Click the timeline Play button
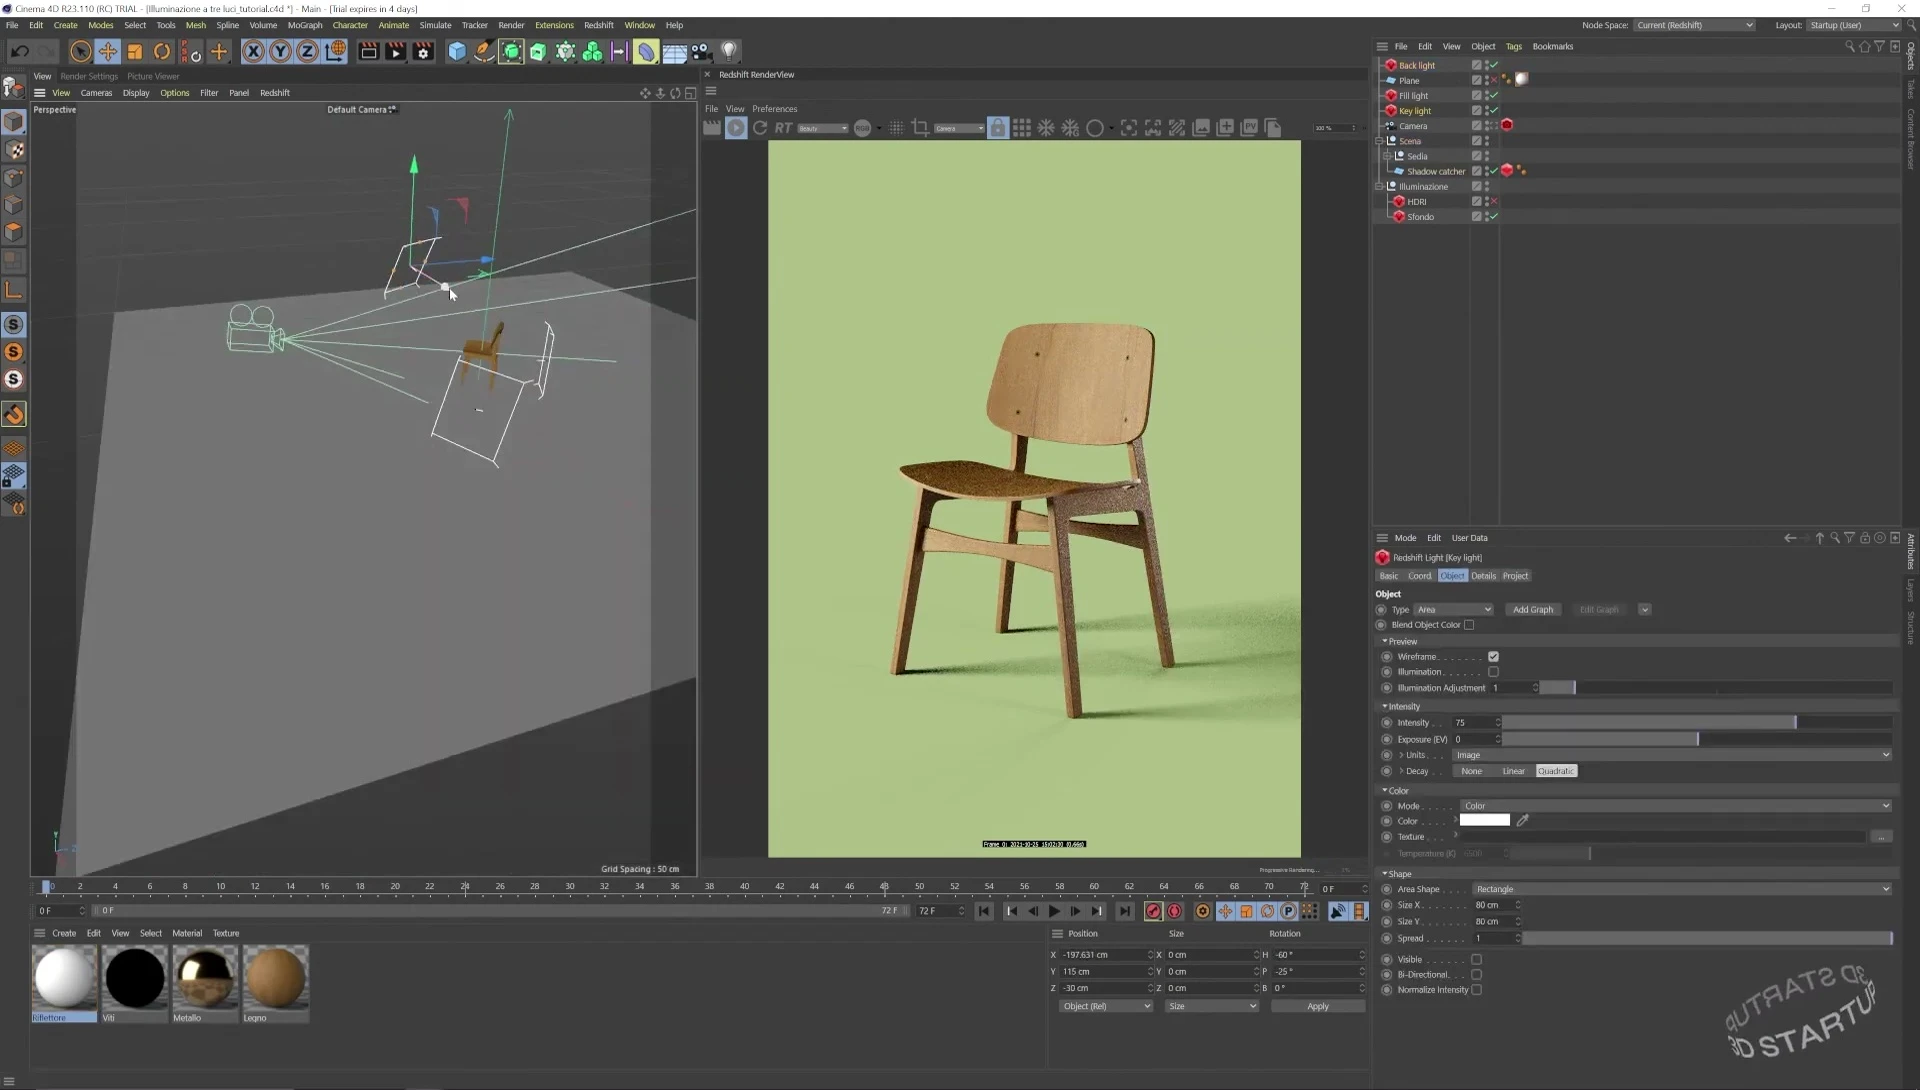 (1054, 911)
